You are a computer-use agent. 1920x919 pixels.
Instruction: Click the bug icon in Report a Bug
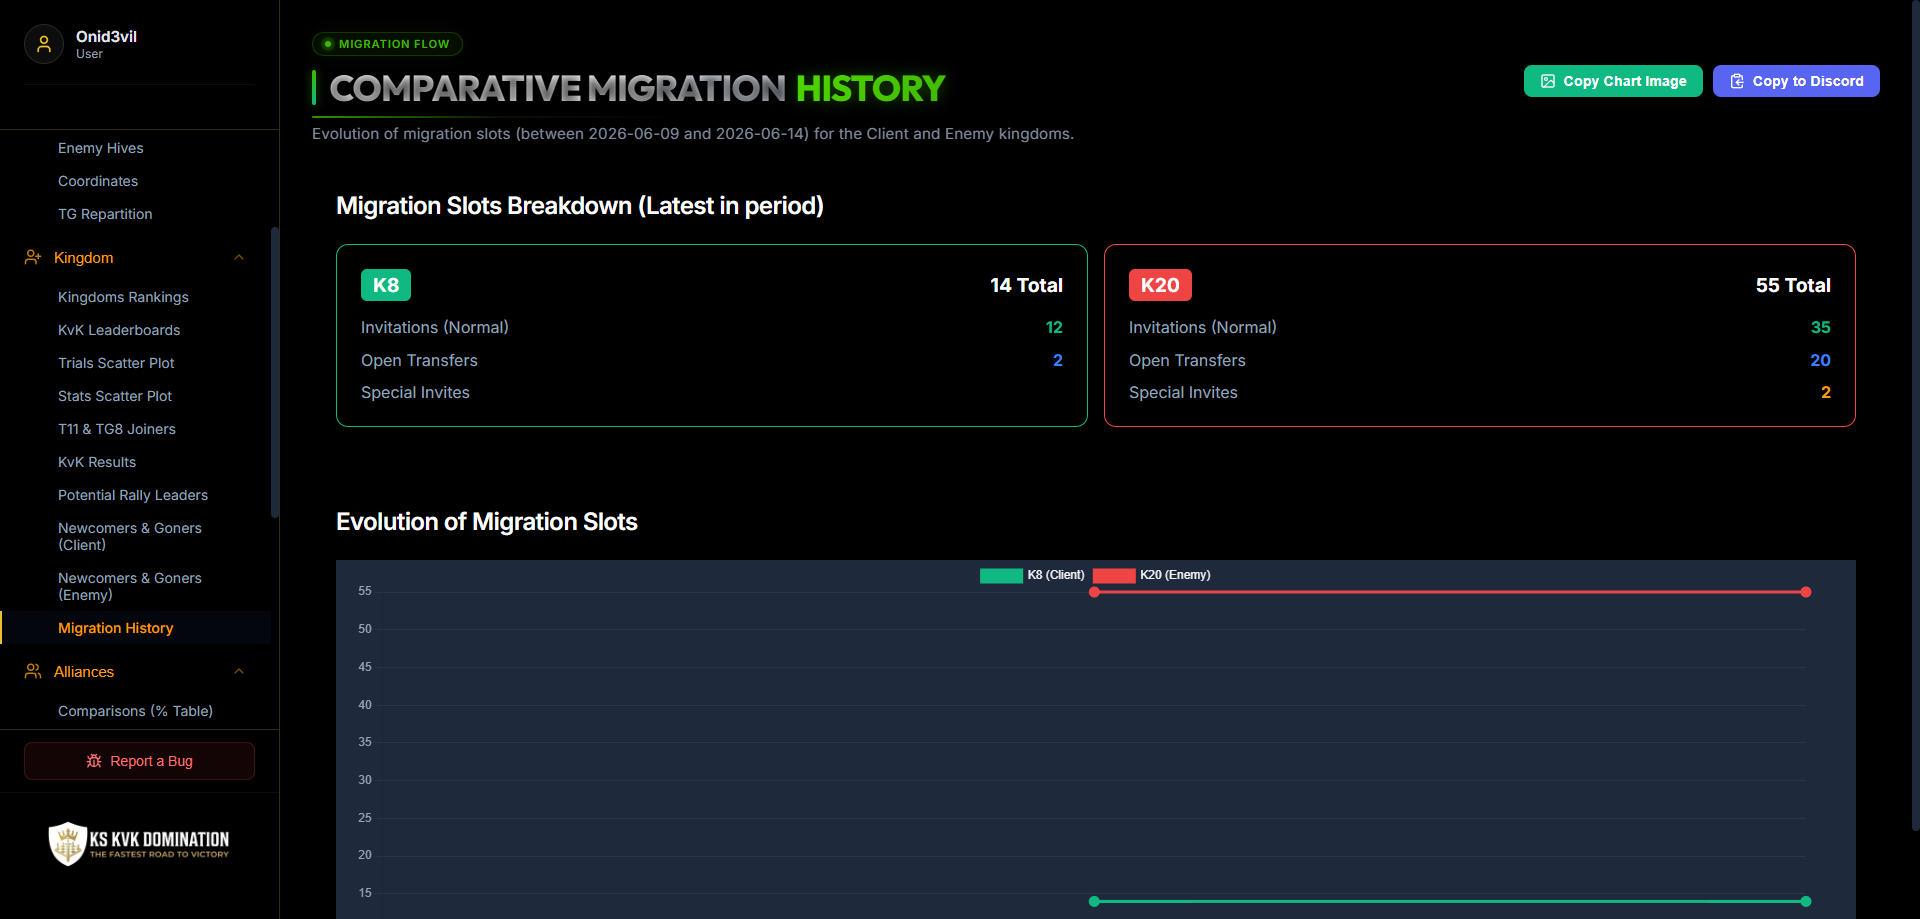[94, 761]
